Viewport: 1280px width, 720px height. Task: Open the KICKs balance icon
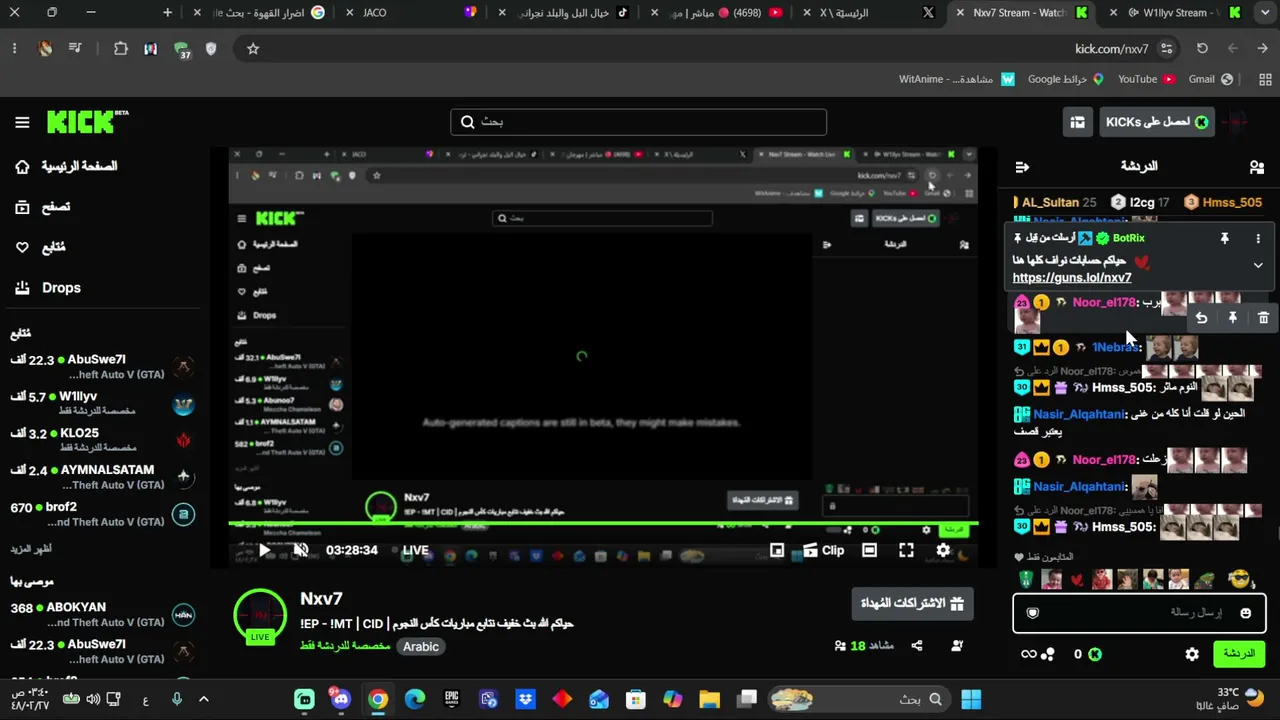(x=1095, y=654)
